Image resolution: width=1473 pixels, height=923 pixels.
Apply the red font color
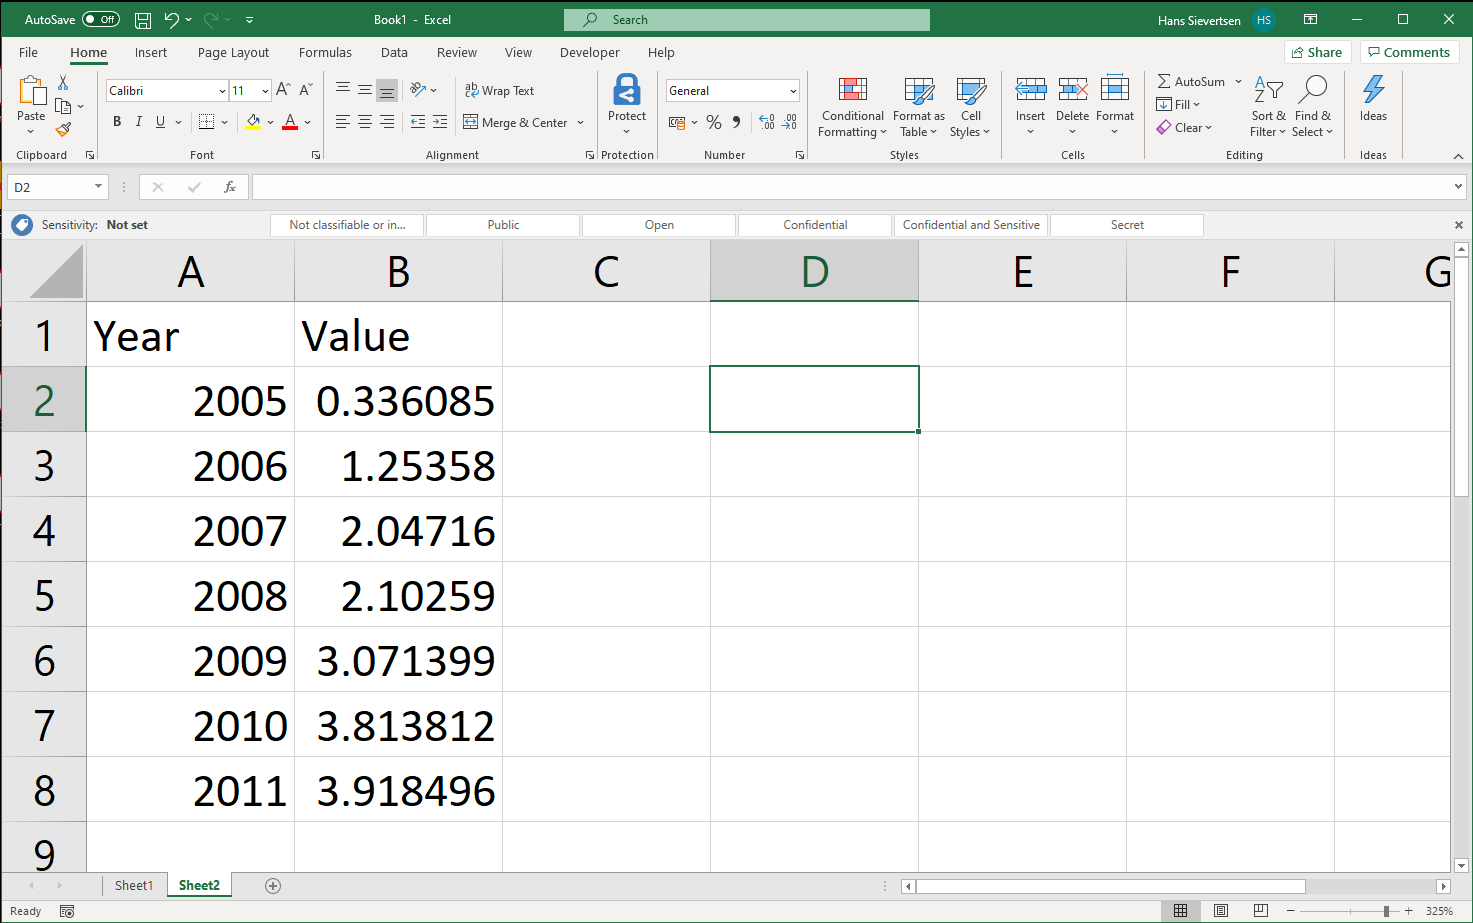[x=290, y=122]
